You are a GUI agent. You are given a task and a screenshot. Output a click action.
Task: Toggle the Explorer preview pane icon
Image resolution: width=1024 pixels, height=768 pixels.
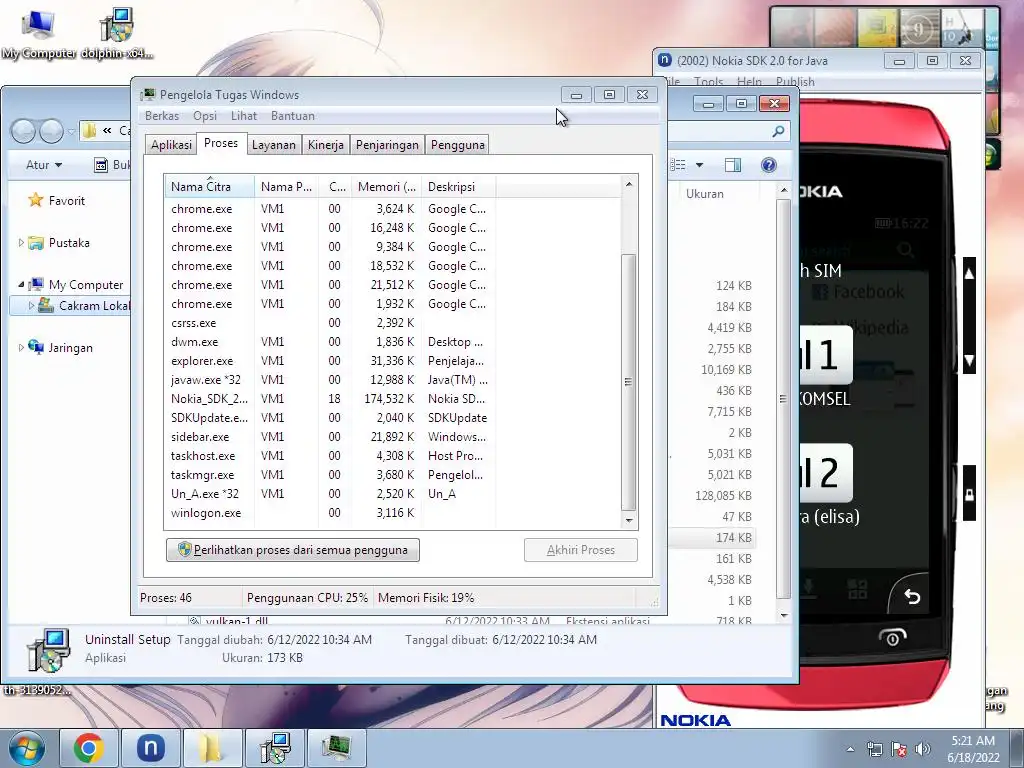(x=733, y=165)
